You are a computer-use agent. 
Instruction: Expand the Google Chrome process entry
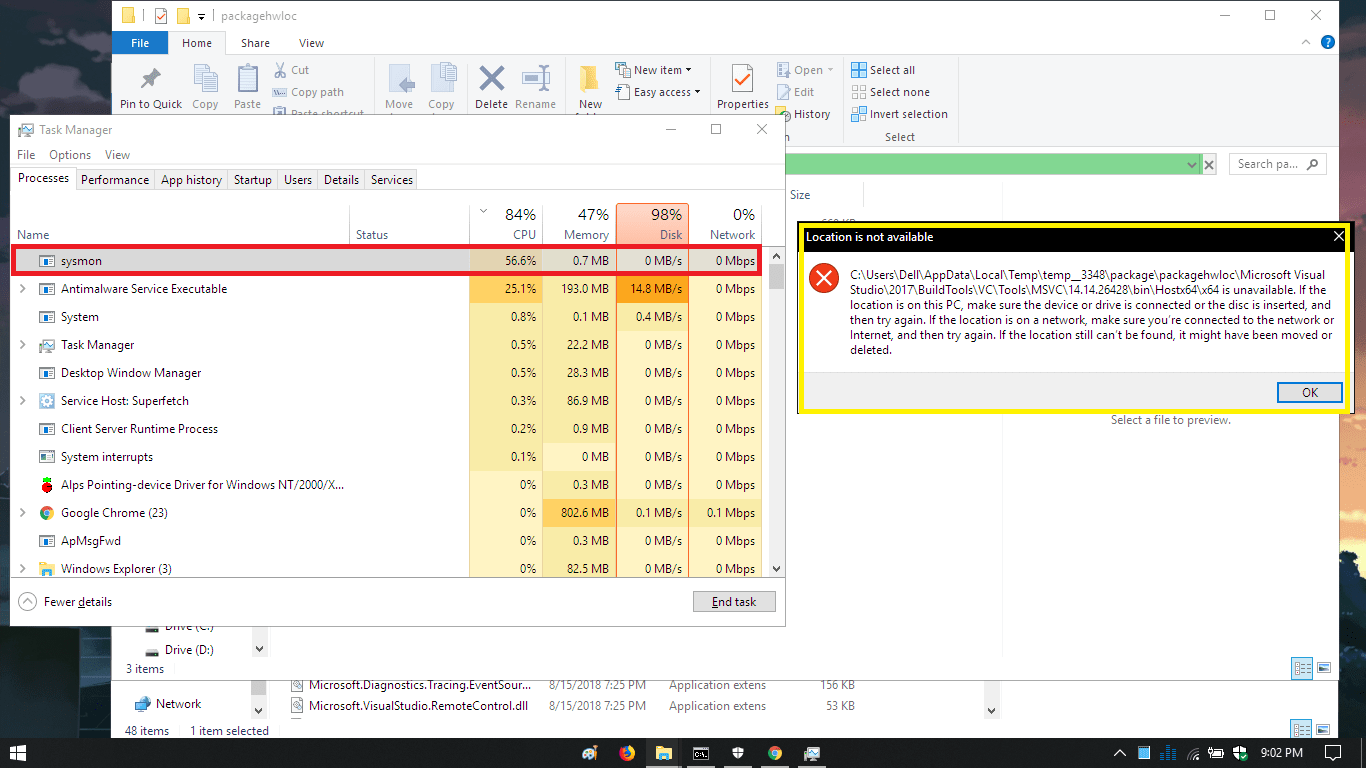21,512
